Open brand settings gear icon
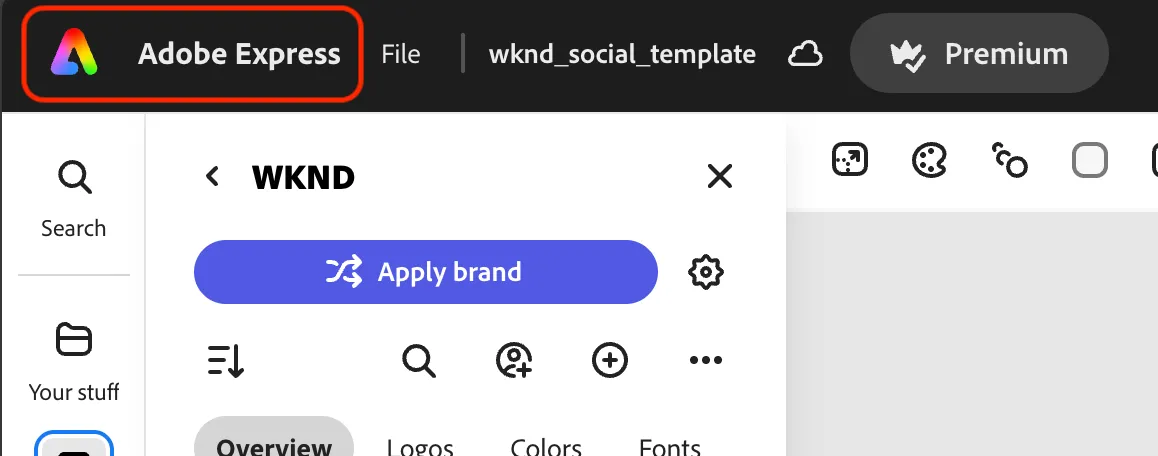Image resolution: width=1158 pixels, height=456 pixels. [x=705, y=272]
